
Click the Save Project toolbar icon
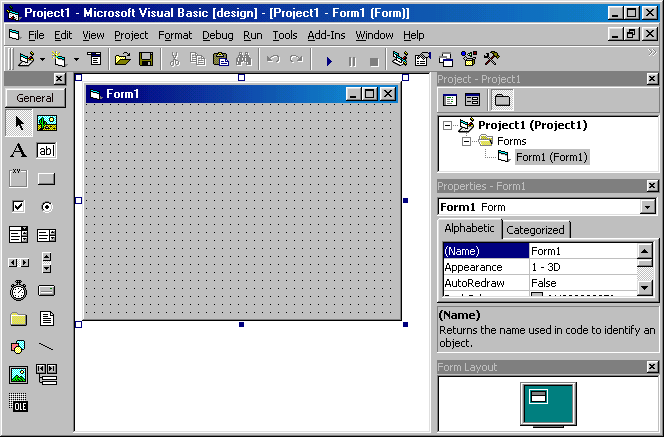click(146, 59)
